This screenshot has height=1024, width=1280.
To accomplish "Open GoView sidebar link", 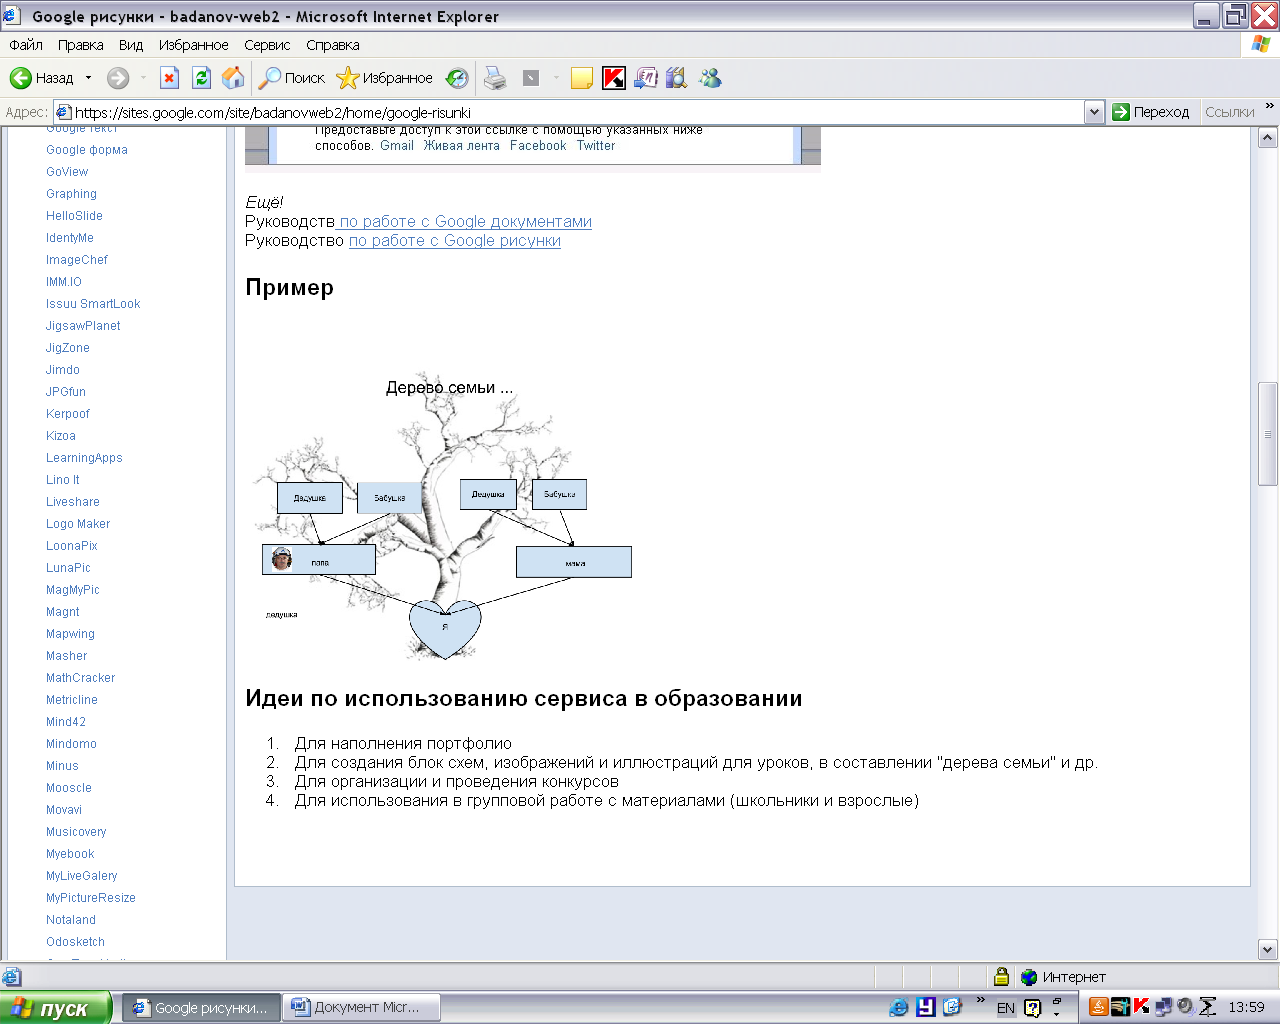I will (x=67, y=172).
